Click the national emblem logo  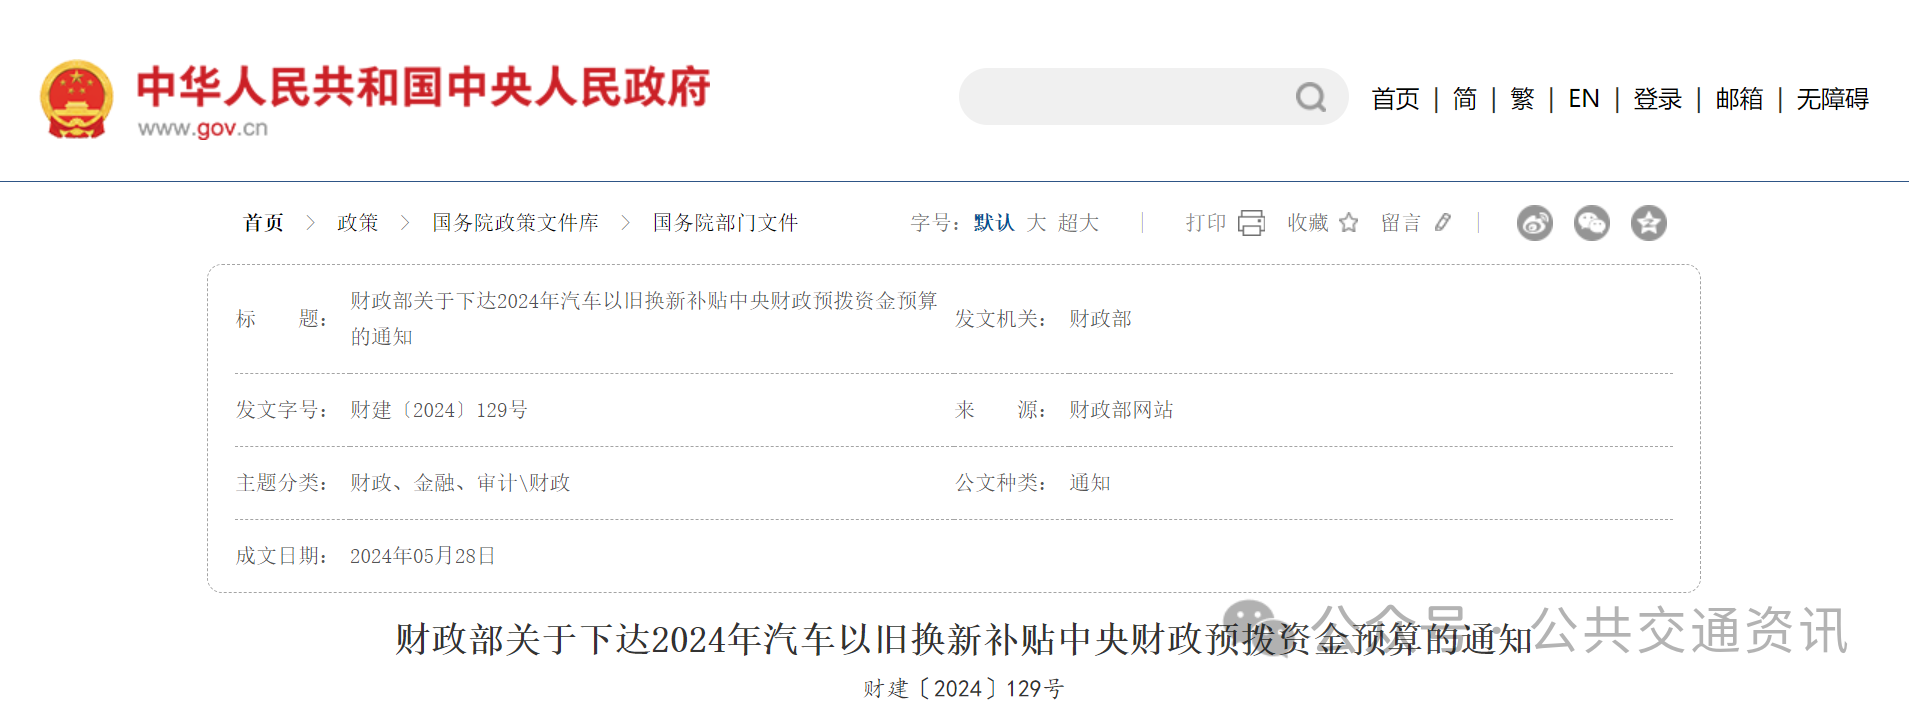(x=76, y=99)
